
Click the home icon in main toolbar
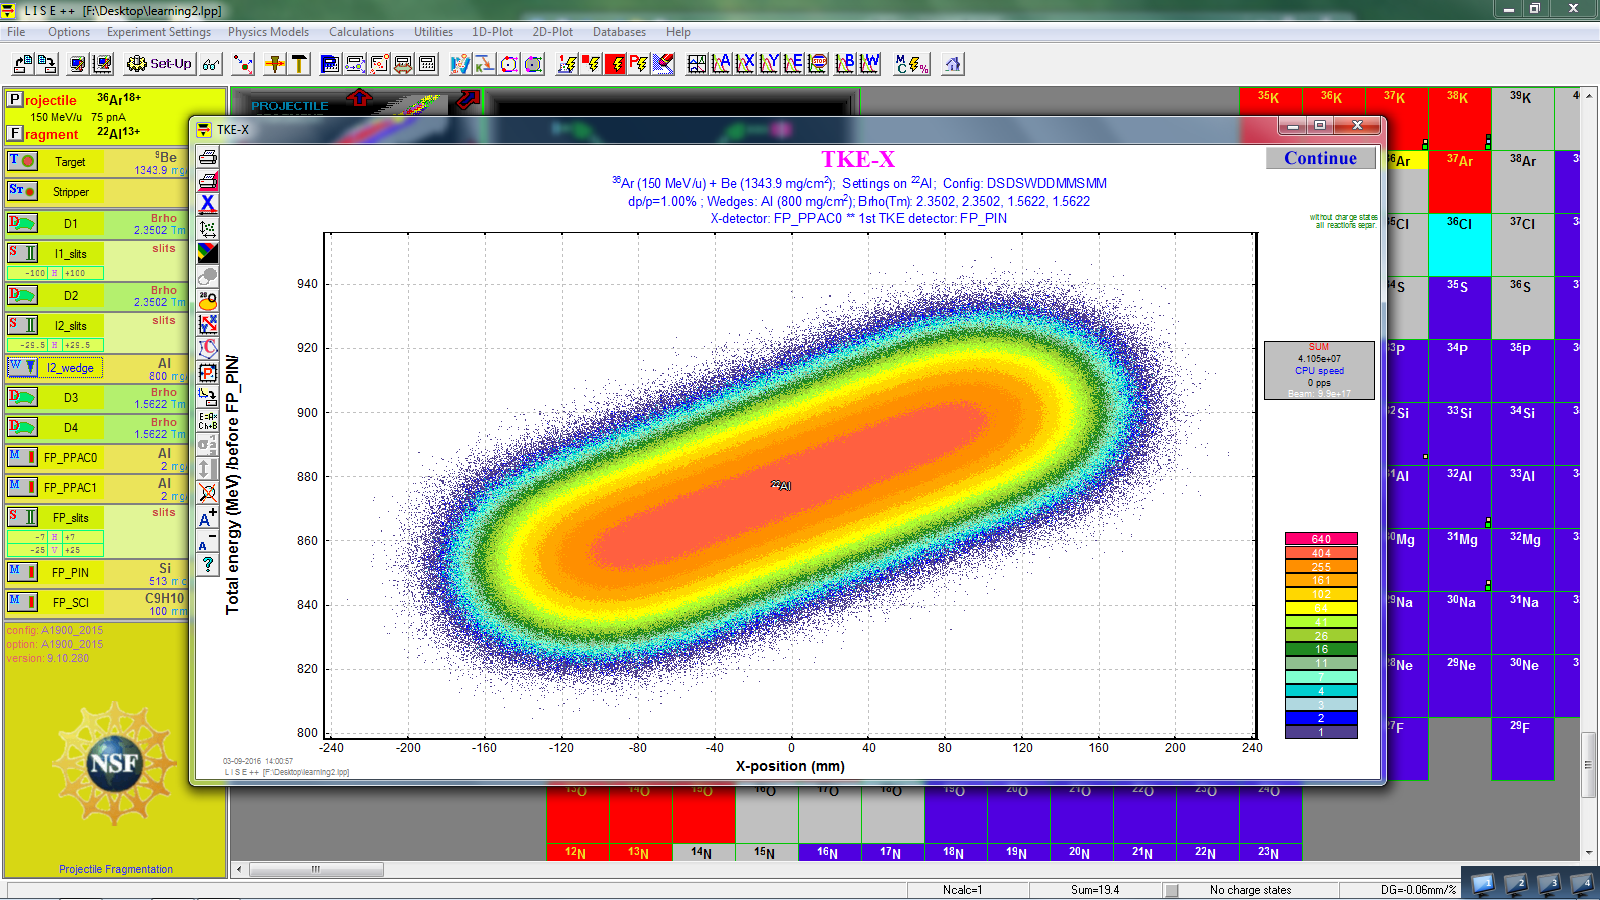click(x=952, y=64)
